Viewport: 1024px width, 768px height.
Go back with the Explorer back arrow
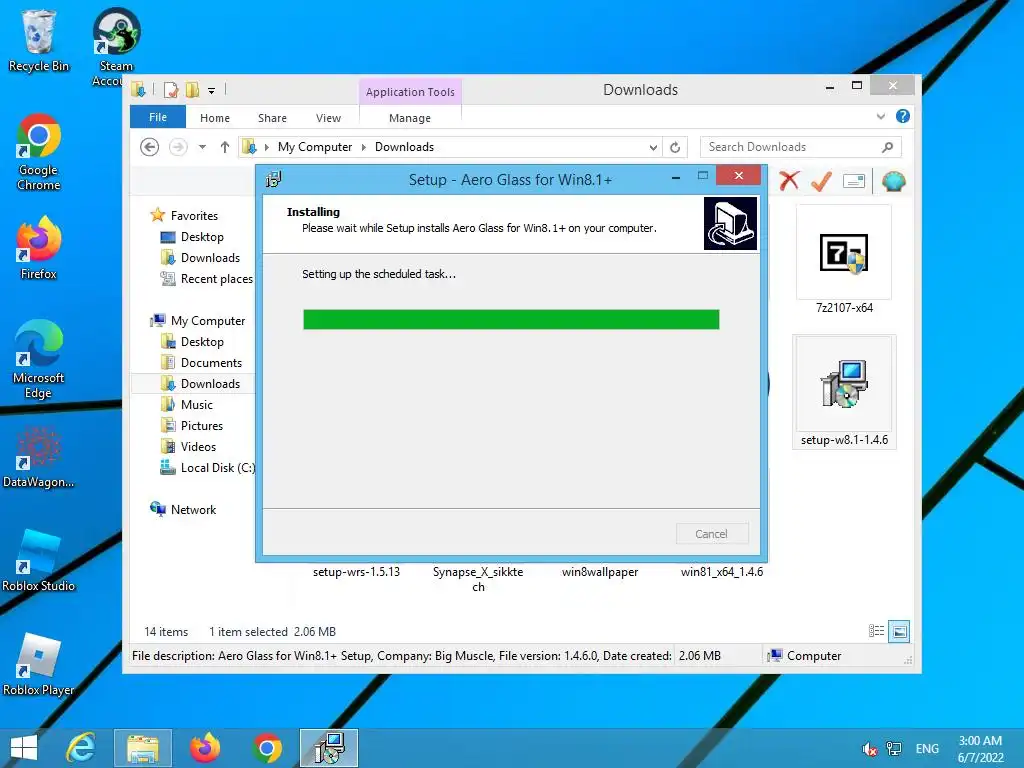[x=150, y=147]
